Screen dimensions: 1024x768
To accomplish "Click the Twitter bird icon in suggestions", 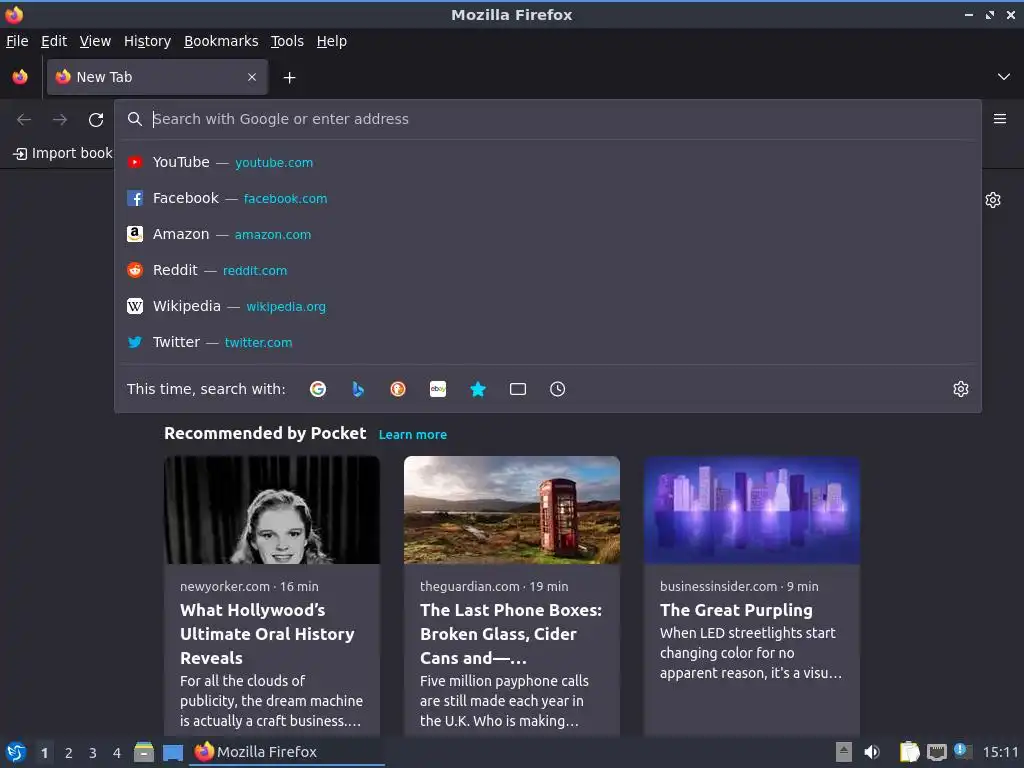I will [x=135, y=342].
